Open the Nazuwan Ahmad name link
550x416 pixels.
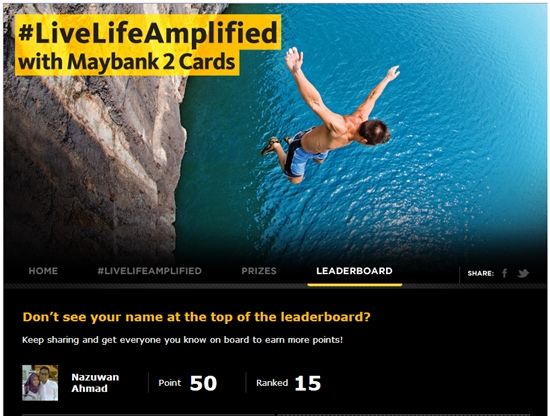(x=95, y=383)
